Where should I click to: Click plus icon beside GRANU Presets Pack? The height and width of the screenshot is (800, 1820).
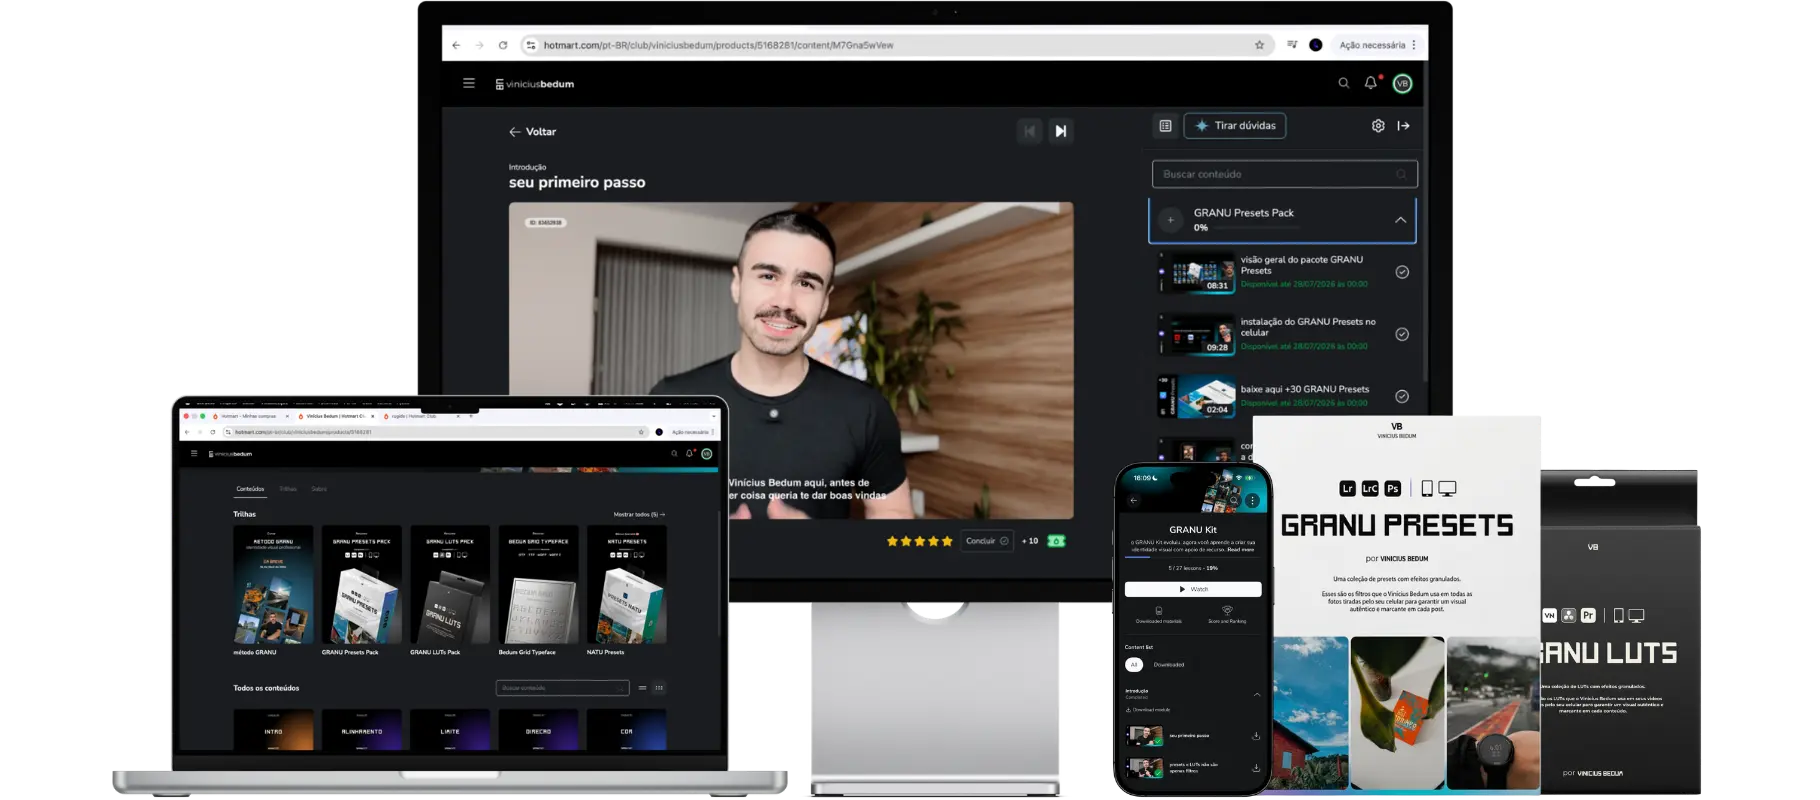(x=1170, y=220)
